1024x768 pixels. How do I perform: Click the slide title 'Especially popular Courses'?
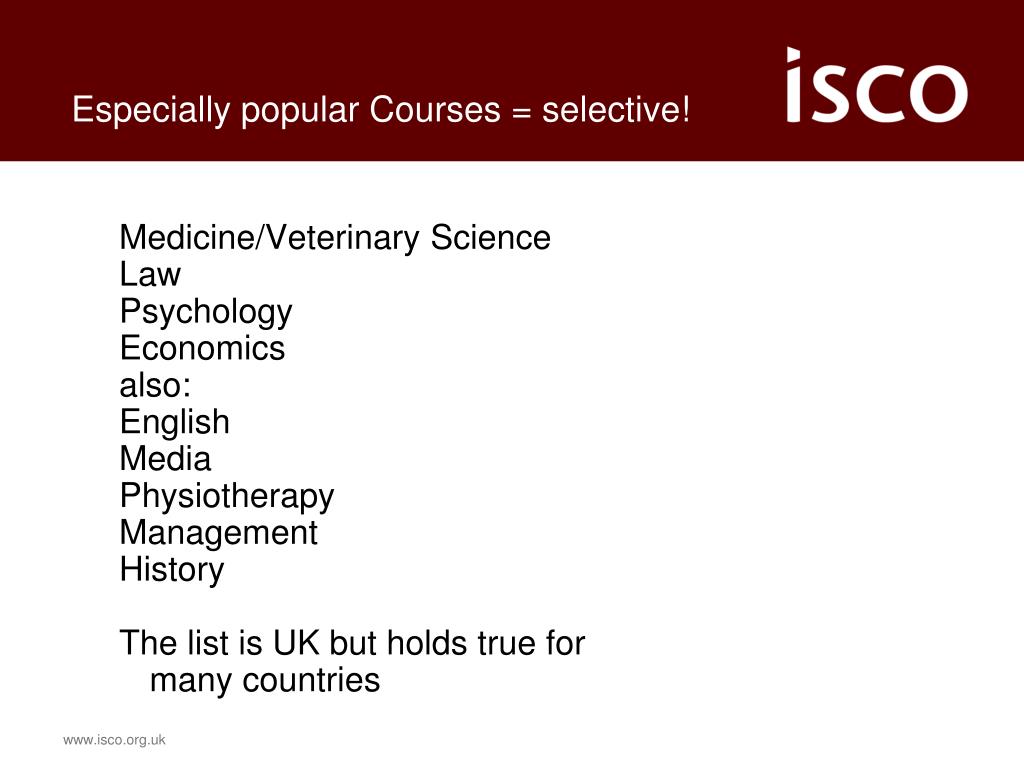[x=286, y=110]
